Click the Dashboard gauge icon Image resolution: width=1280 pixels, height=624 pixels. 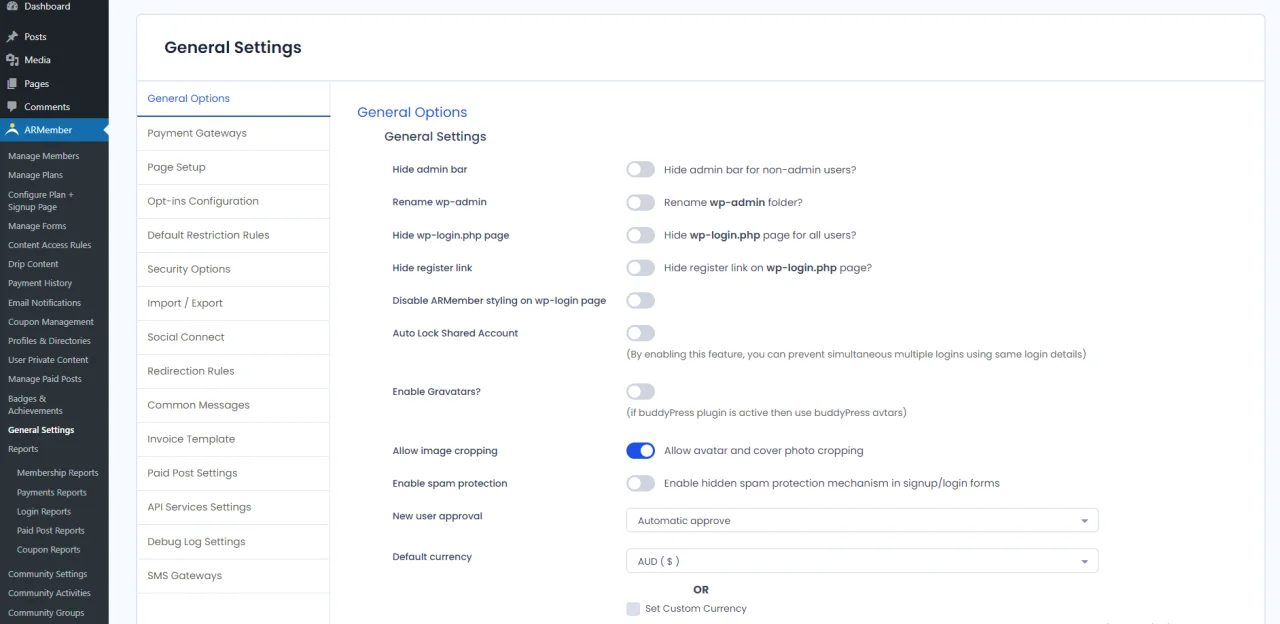tap(12, 6)
